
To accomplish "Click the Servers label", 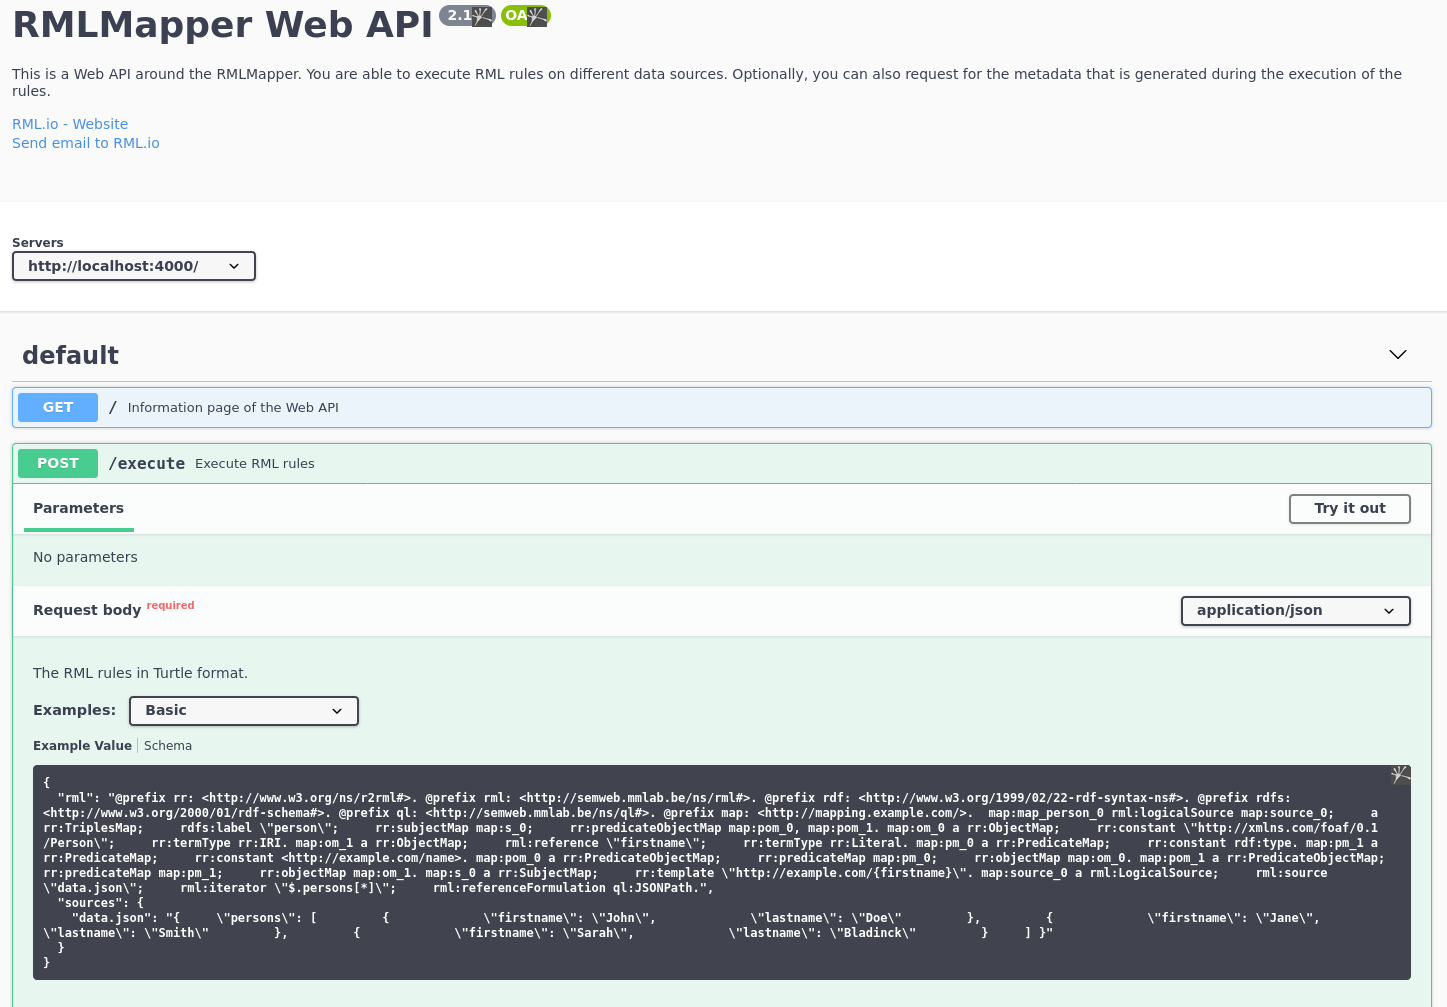I will point(38,243).
